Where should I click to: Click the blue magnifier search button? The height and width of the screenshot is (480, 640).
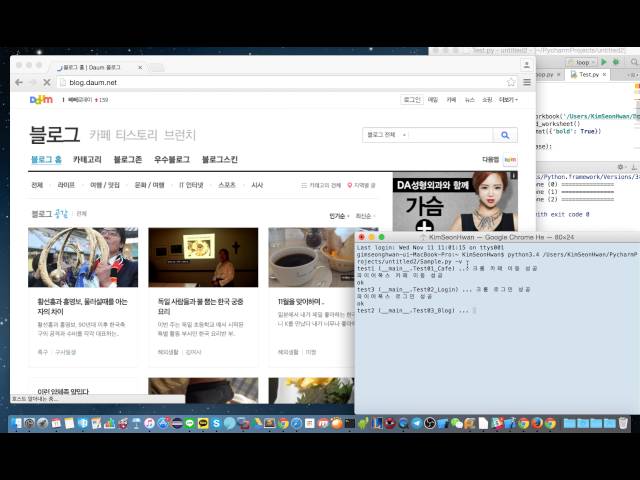pos(505,135)
